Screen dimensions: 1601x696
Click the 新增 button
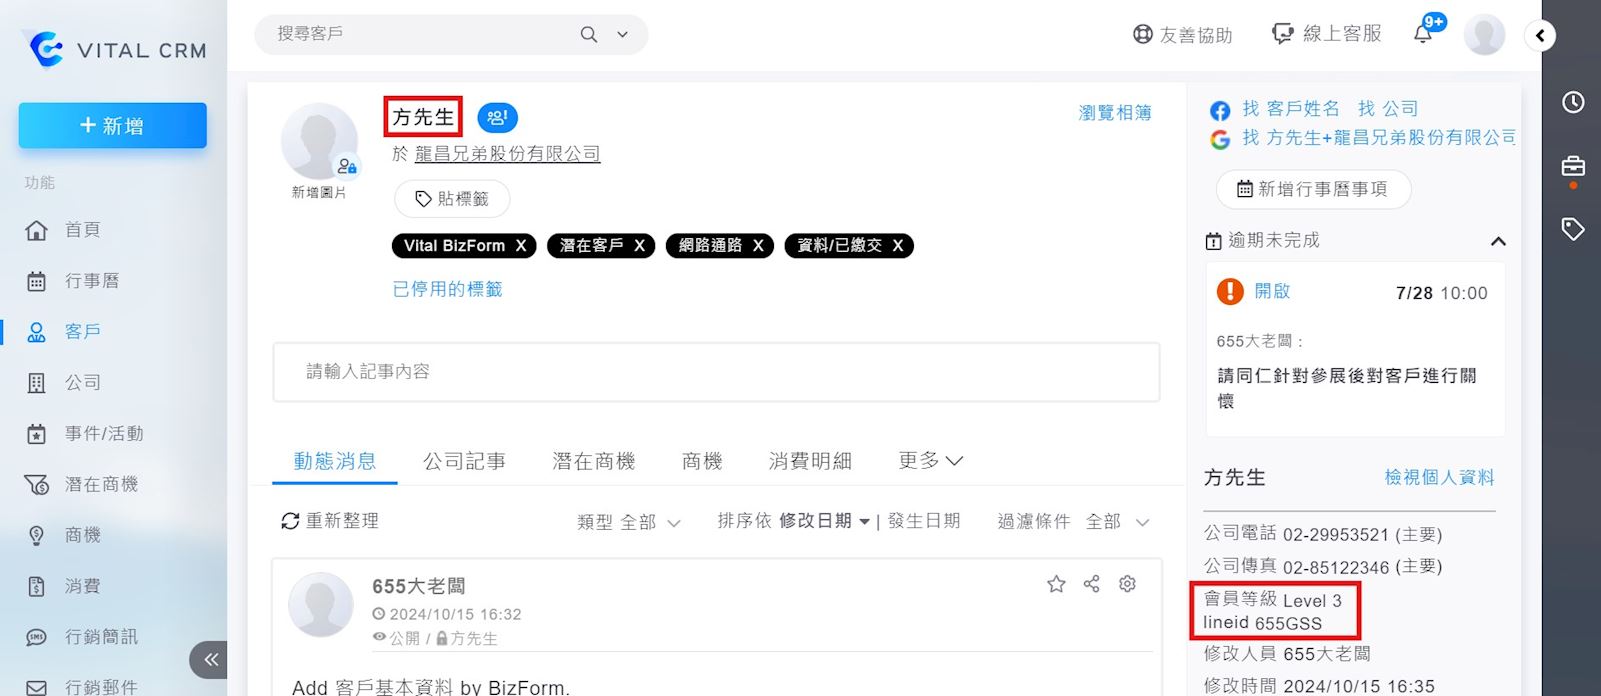112,126
